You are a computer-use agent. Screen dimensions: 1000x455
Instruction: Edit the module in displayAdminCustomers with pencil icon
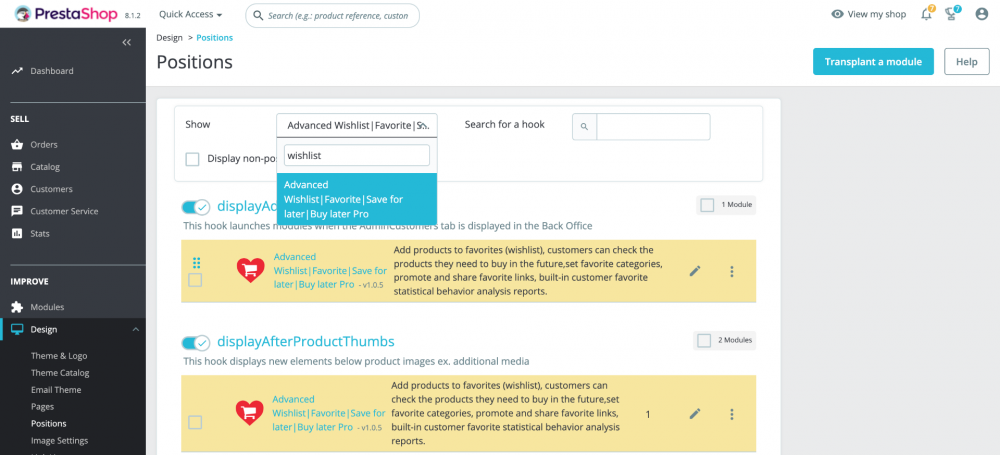pyautogui.click(x=695, y=271)
